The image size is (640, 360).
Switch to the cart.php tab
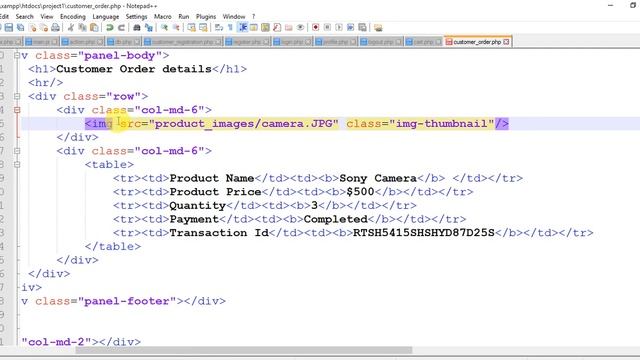(x=424, y=42)
